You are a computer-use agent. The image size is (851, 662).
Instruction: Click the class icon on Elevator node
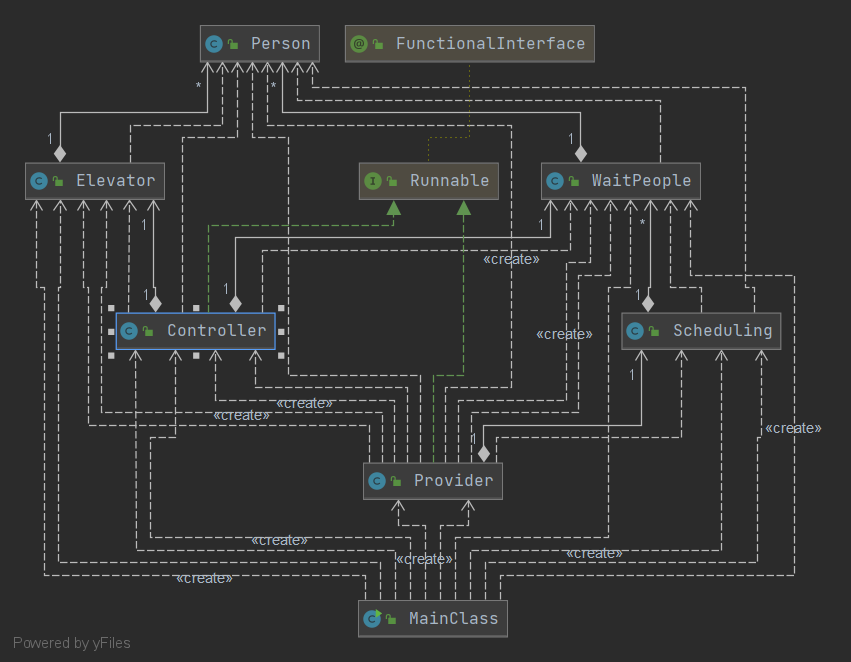[x=39, y=181]
